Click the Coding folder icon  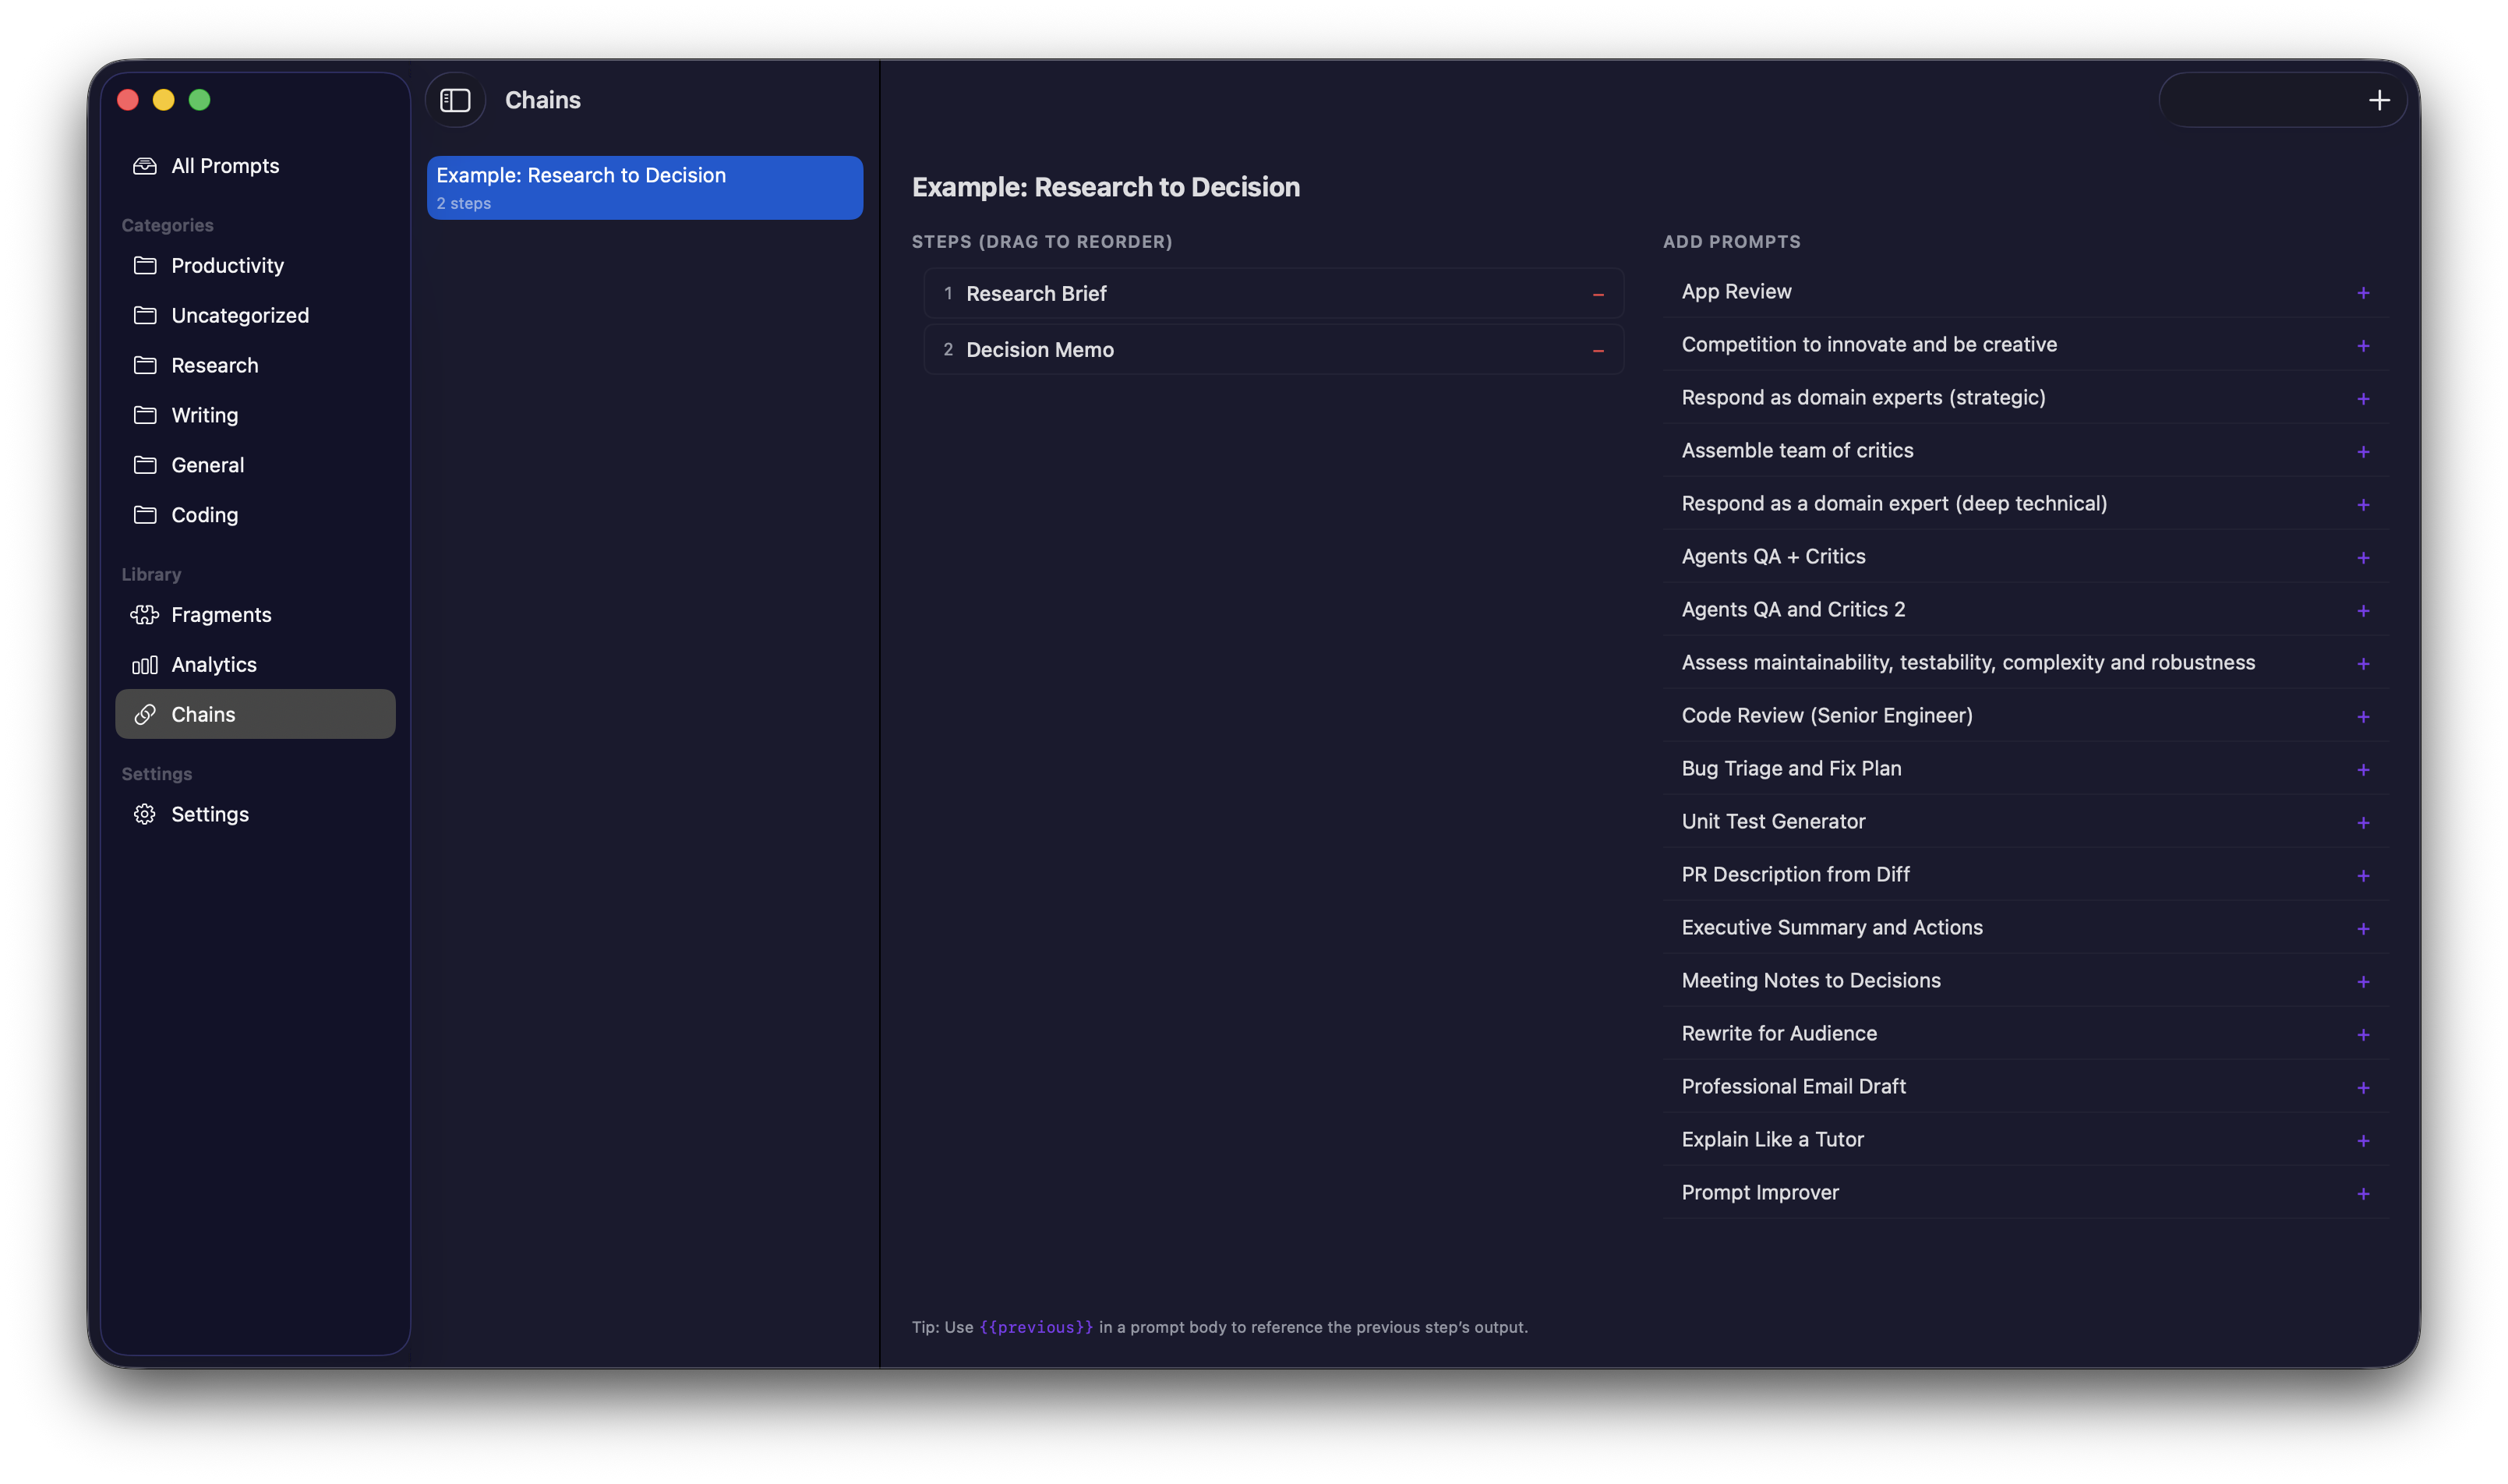coord(145,515)
